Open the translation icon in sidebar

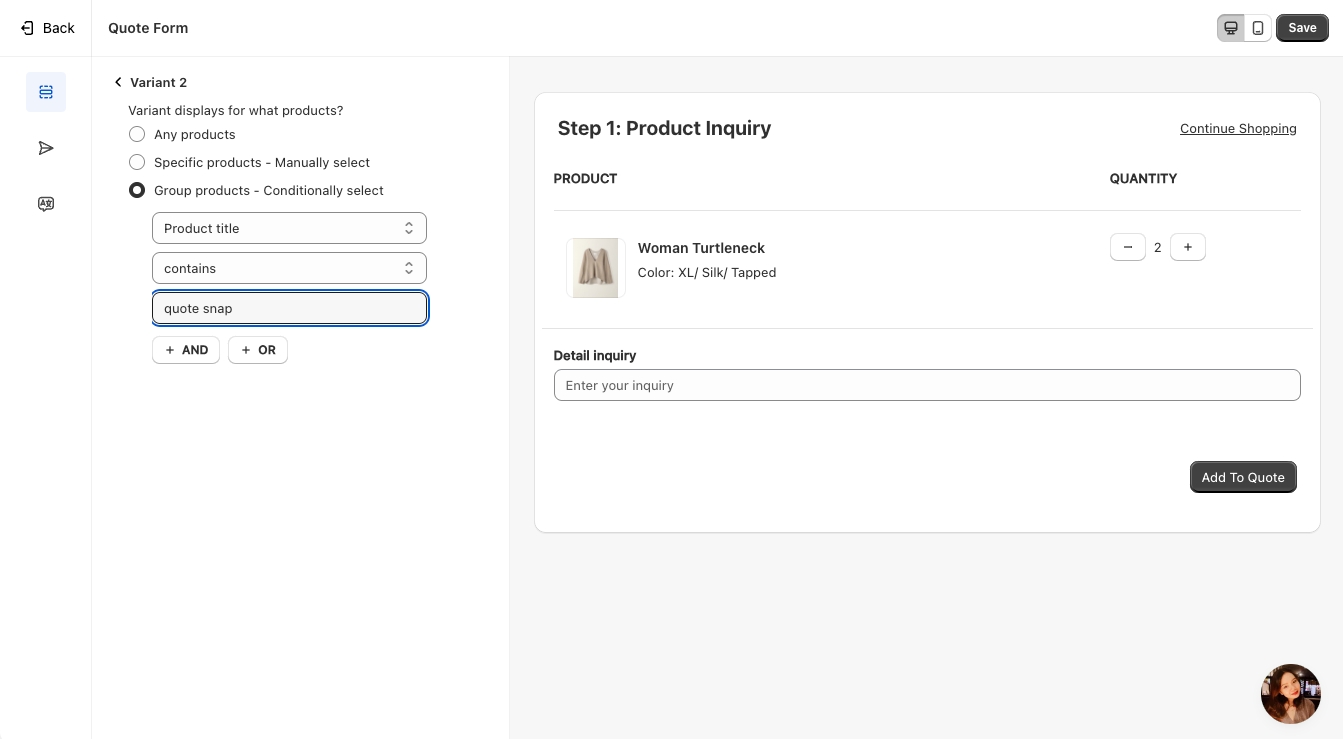coord(46,204)
